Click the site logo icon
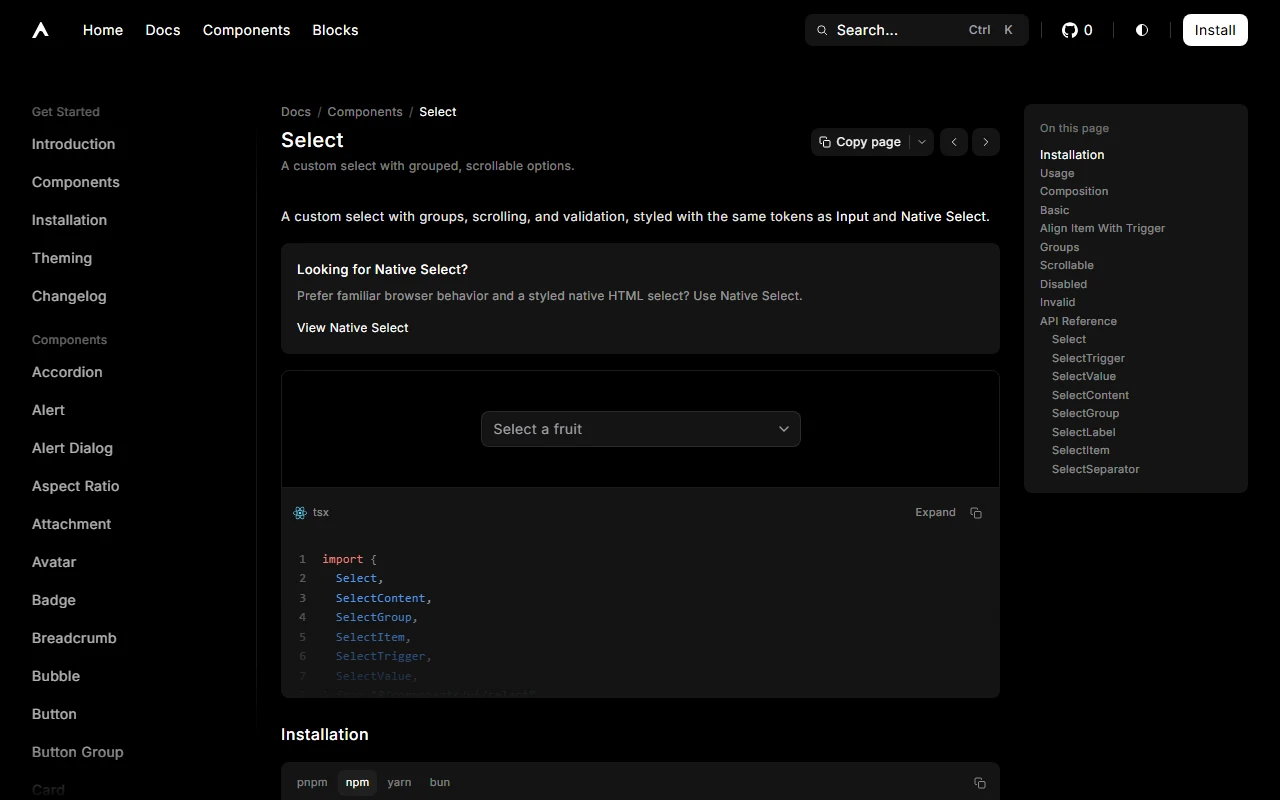 coord(40,30)
